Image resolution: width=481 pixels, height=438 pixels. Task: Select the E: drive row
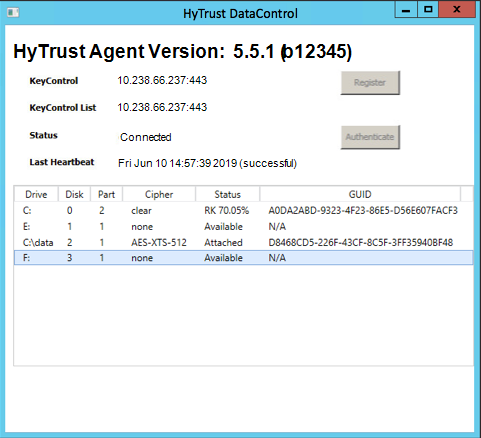tap(243, 227)
